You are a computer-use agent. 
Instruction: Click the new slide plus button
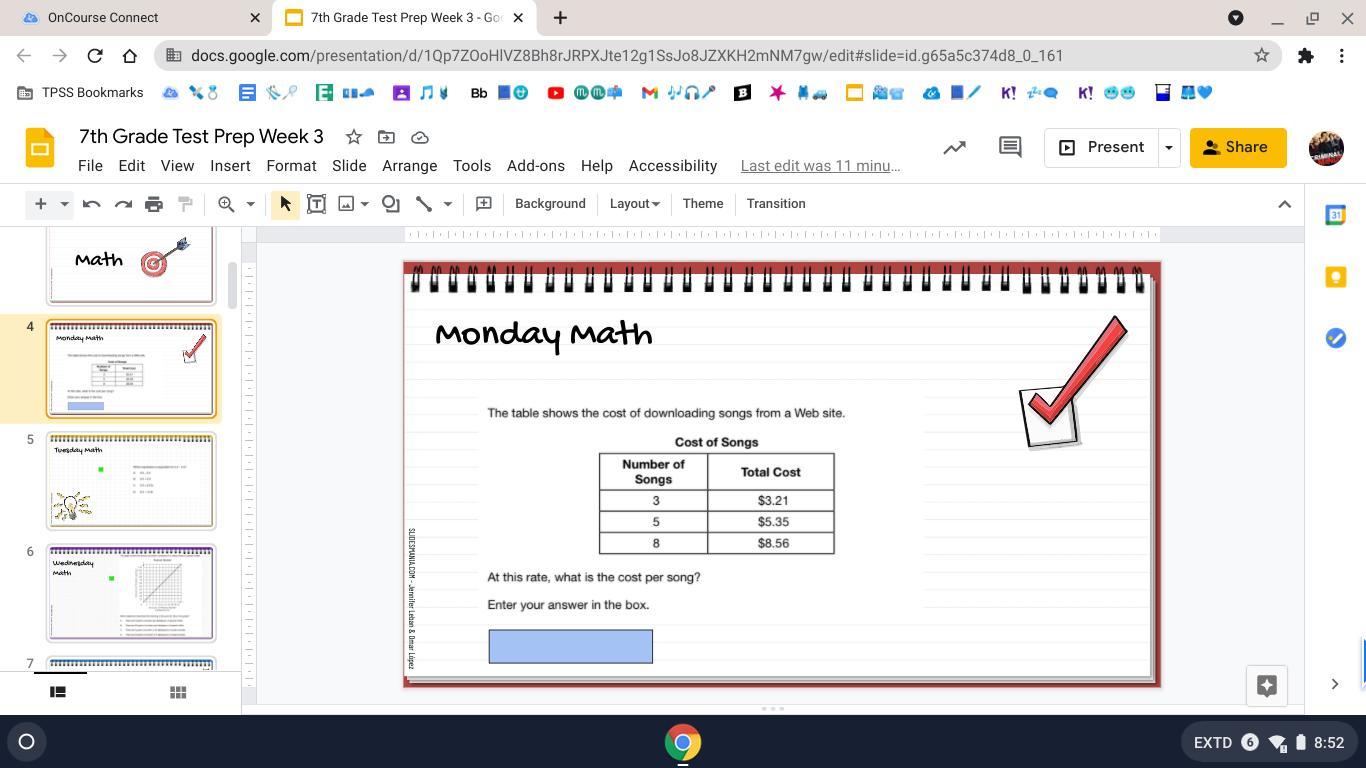point(40,204)
